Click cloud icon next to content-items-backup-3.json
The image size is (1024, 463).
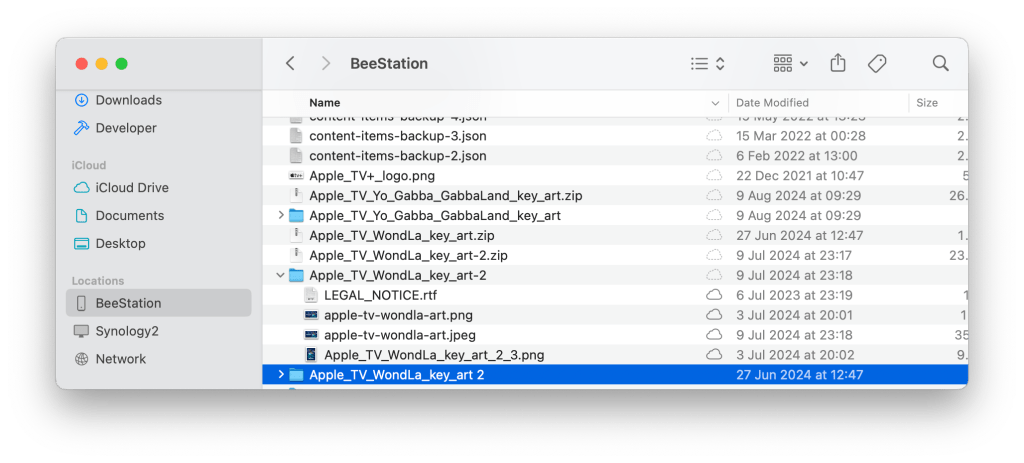coord(714,135)
